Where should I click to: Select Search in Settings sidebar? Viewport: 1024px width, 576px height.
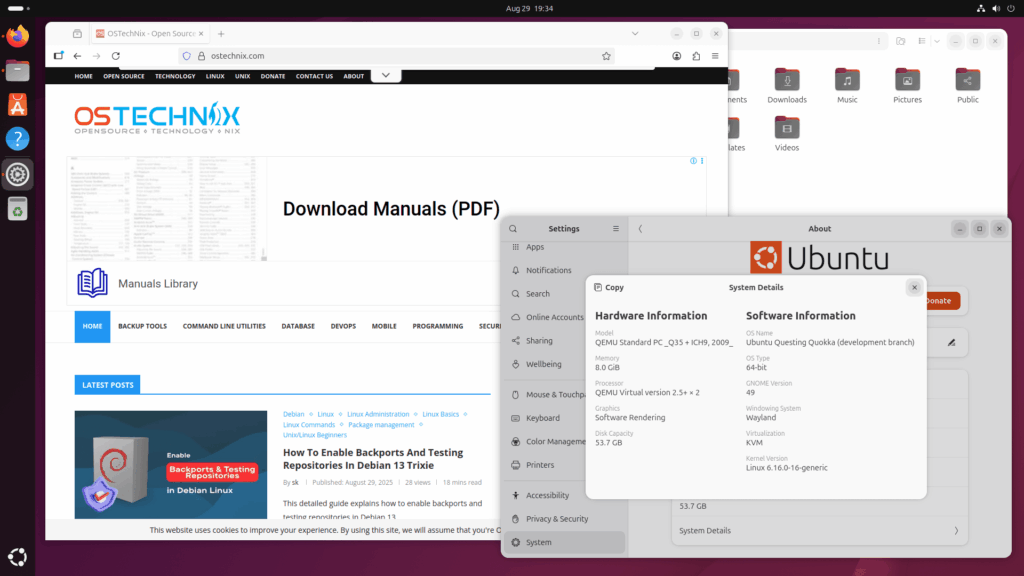click(x=564, y=294)
